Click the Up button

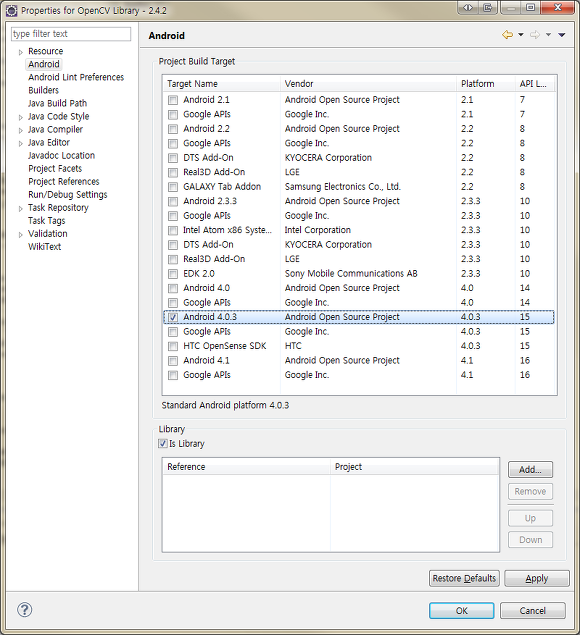coord(530,518)
